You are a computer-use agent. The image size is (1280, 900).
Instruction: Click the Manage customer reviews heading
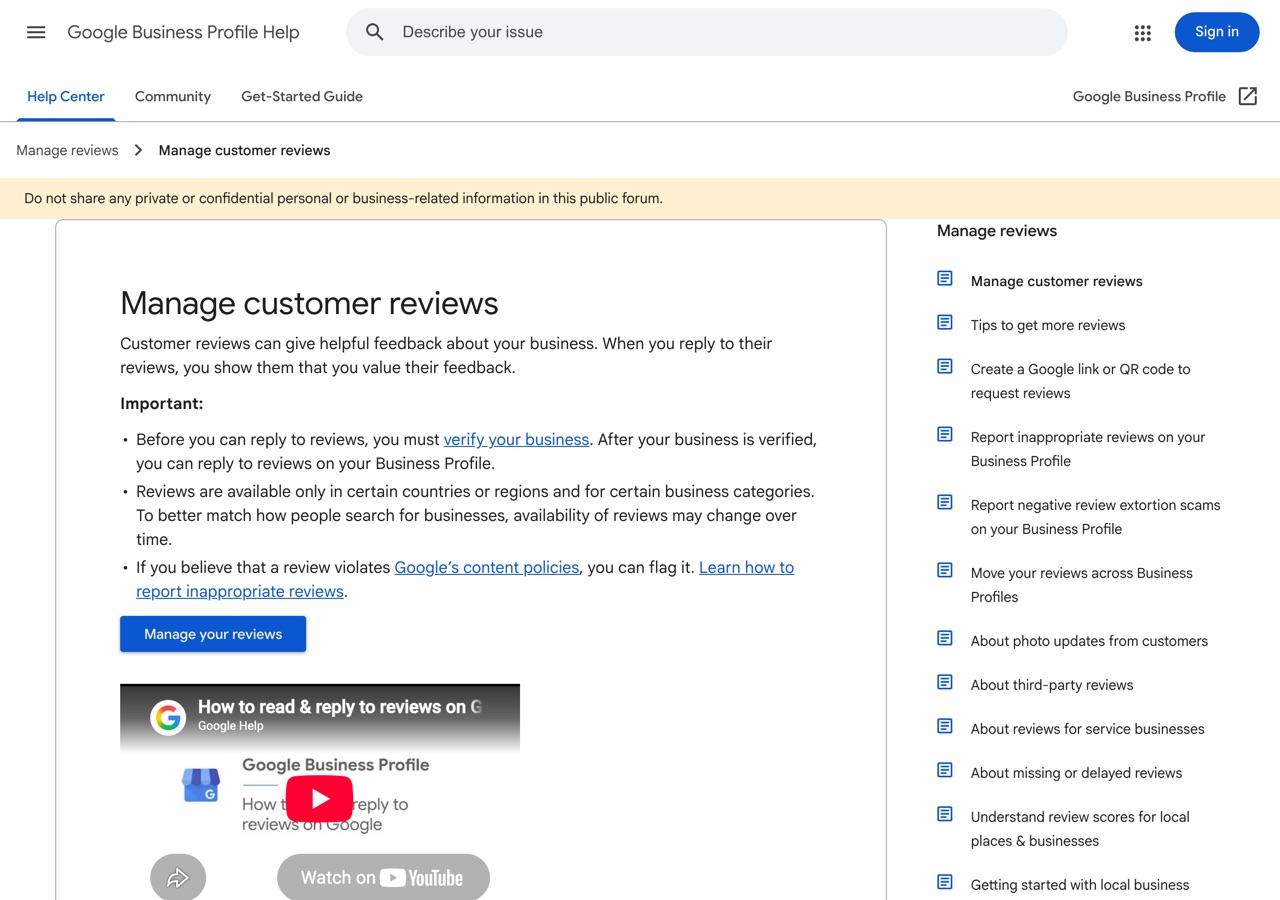[x=309, y=303]
